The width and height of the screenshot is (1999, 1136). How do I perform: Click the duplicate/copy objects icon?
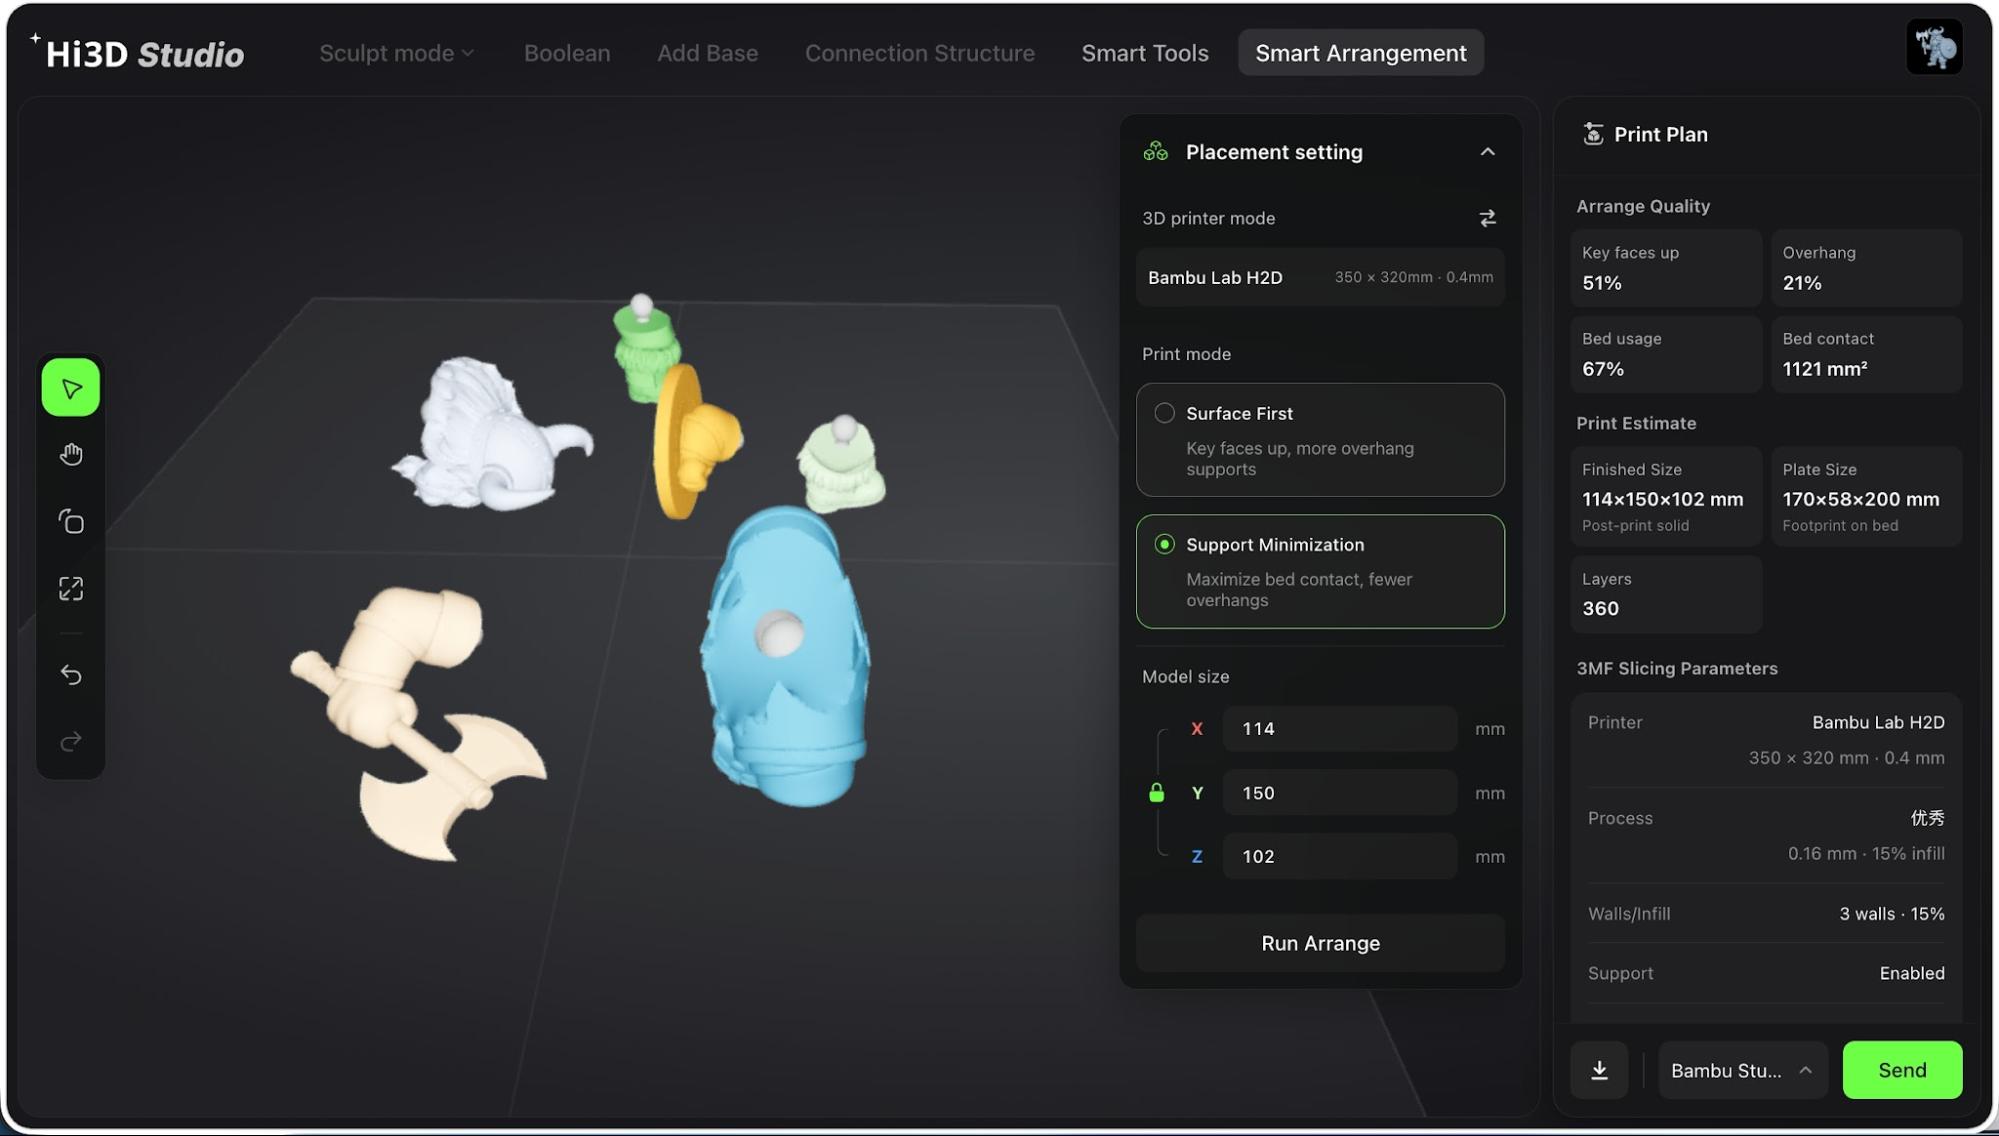coord(71,522)
